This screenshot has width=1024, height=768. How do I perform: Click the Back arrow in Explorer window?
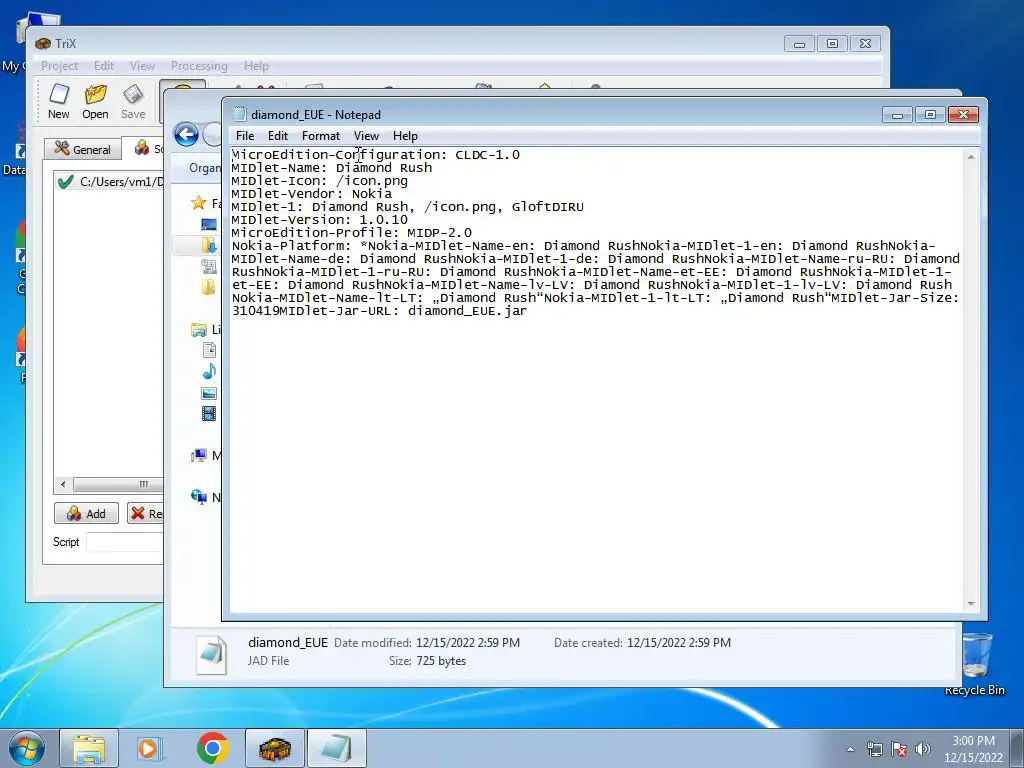[186, 135]
